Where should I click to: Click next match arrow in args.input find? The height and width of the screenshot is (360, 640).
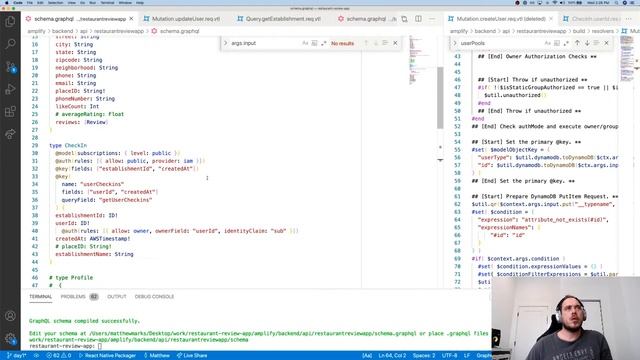coord(376,43)
